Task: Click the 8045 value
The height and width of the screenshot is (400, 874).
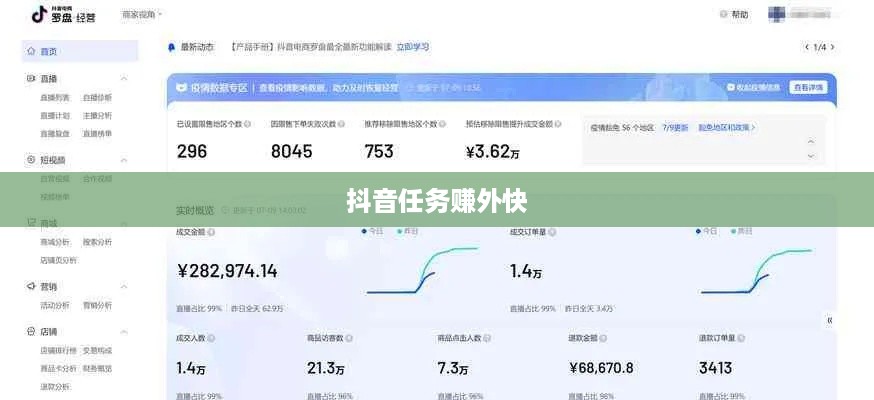Action: pos(292,151)
